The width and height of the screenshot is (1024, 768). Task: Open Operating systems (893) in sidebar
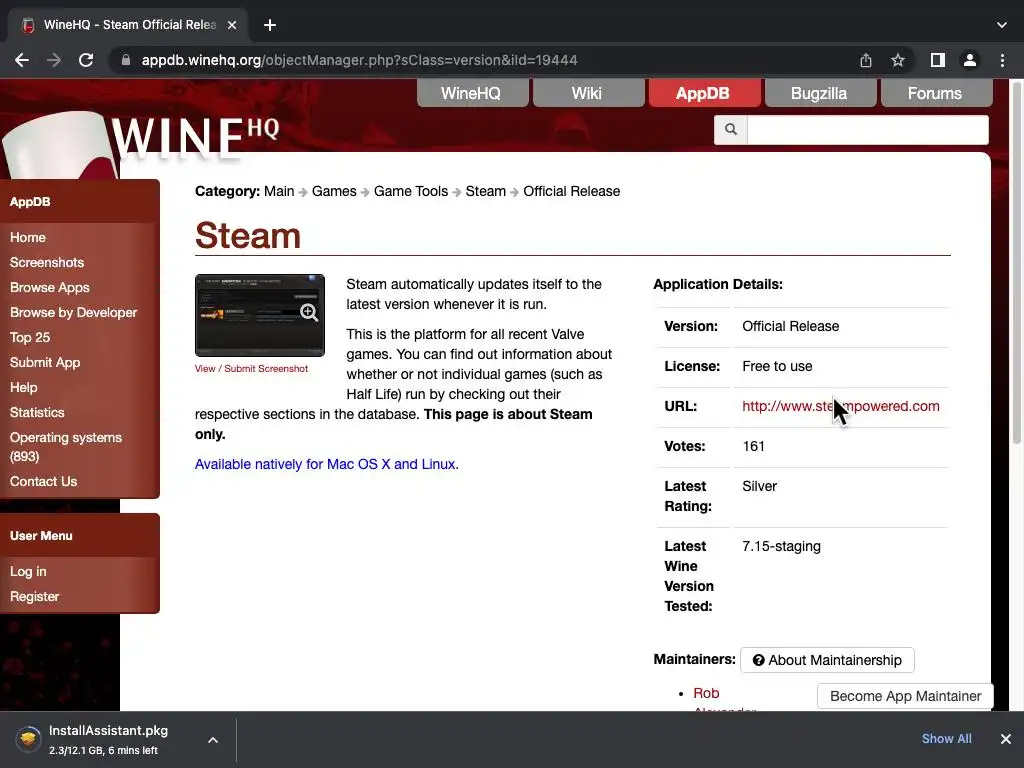pos(65,447)
